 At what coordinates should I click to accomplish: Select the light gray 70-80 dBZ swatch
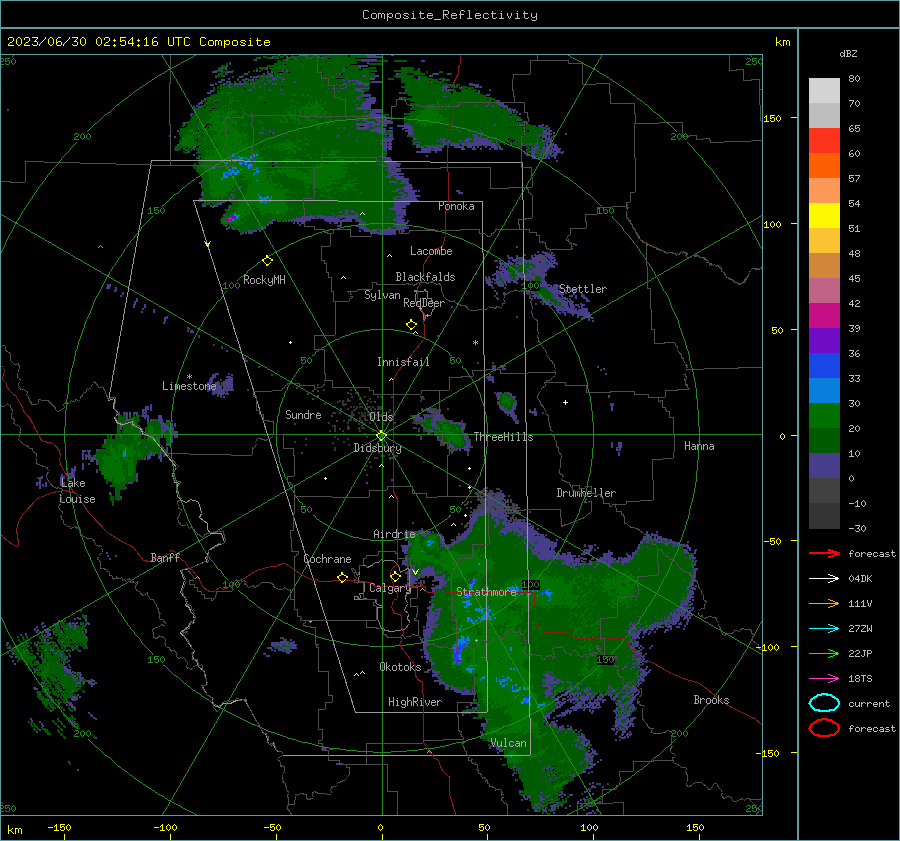[824, 91]
